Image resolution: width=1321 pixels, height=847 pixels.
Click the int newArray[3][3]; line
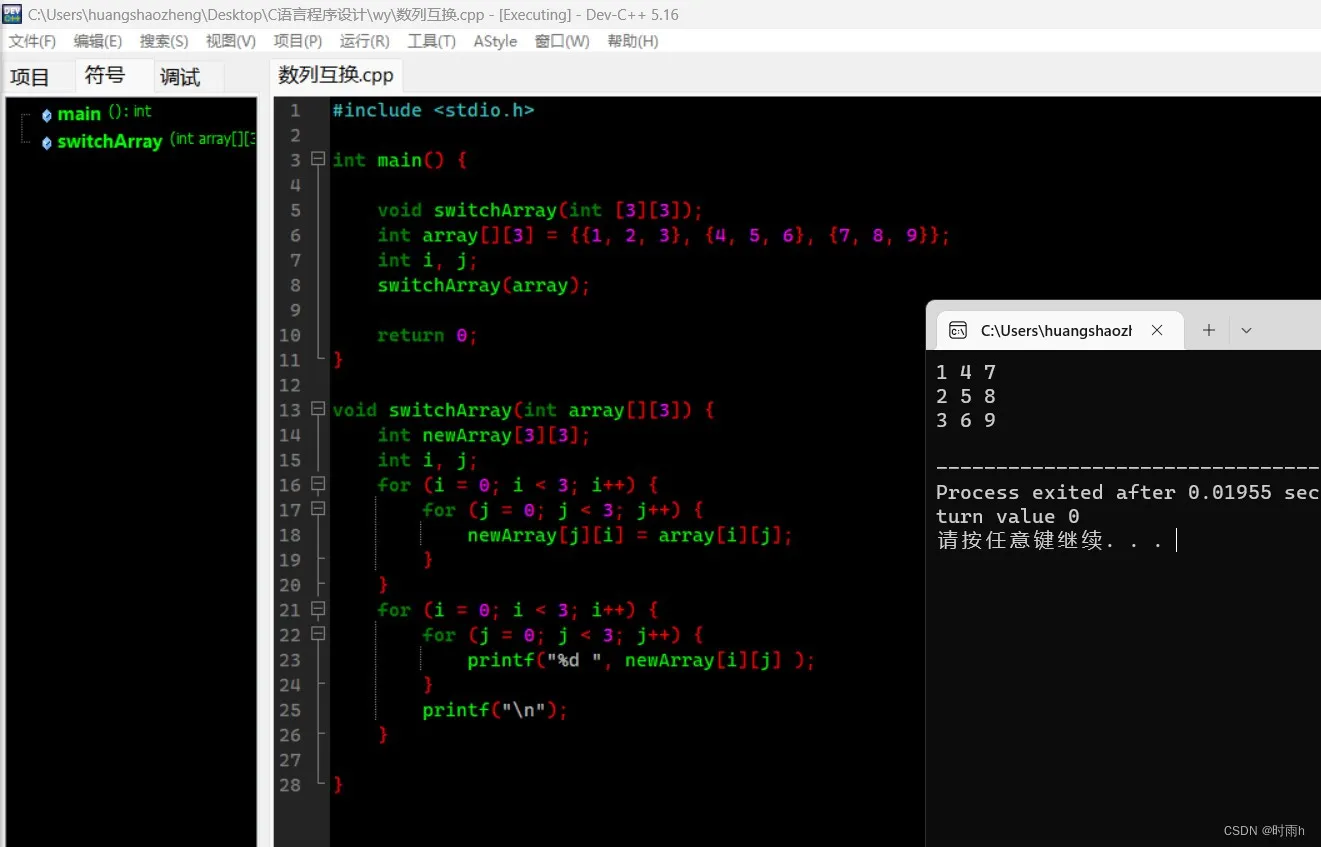pyautogui.click(x=484, y=435)
